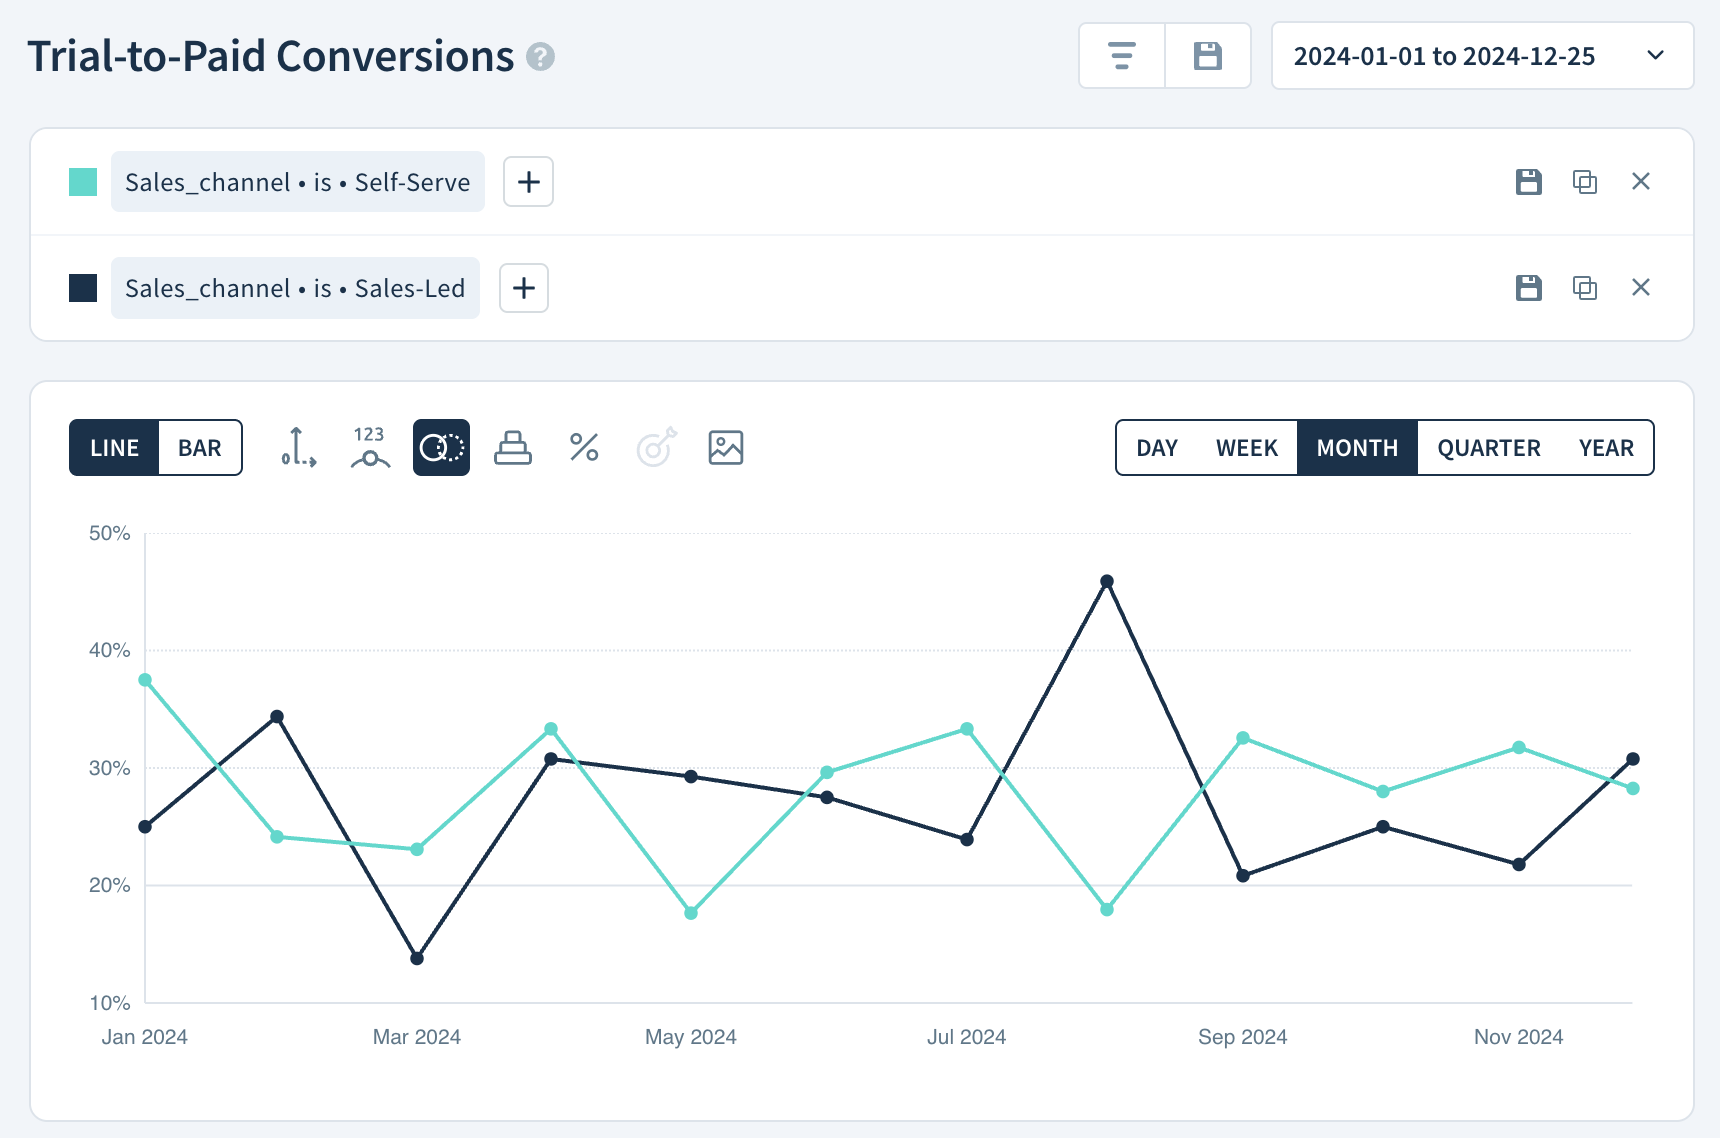This screenshot has width=1720, height=1138.
Task: Click the teal Self-Serve color swatch
Action: click(x=82, y=182)
